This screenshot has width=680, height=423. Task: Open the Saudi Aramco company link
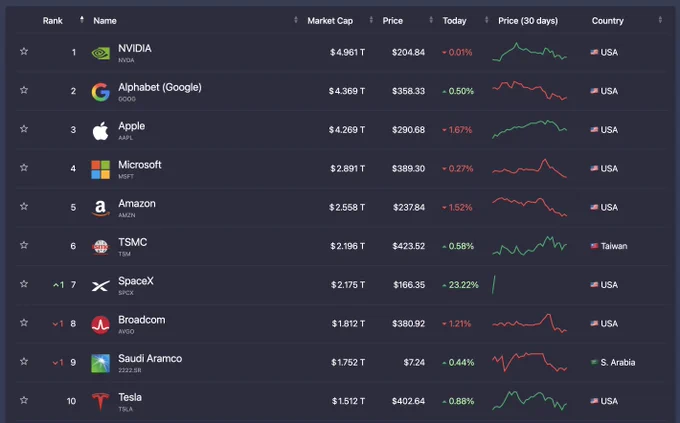150,358
